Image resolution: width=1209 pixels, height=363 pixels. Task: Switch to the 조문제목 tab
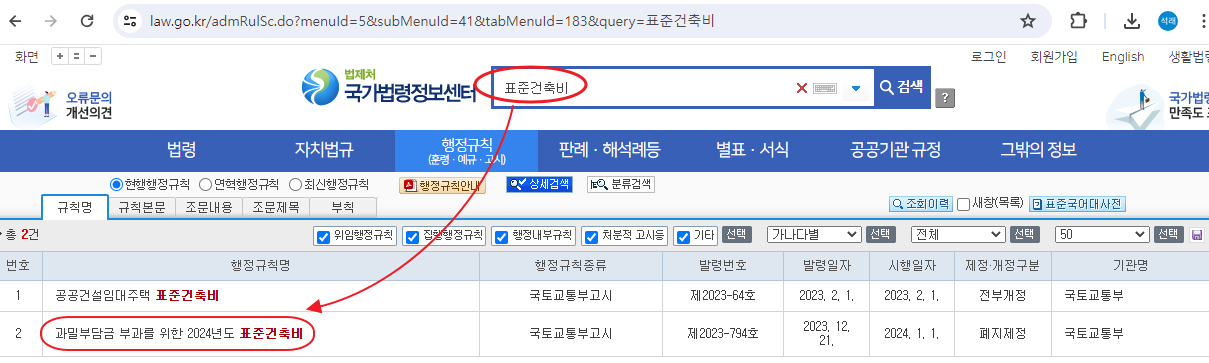(276, 207)
